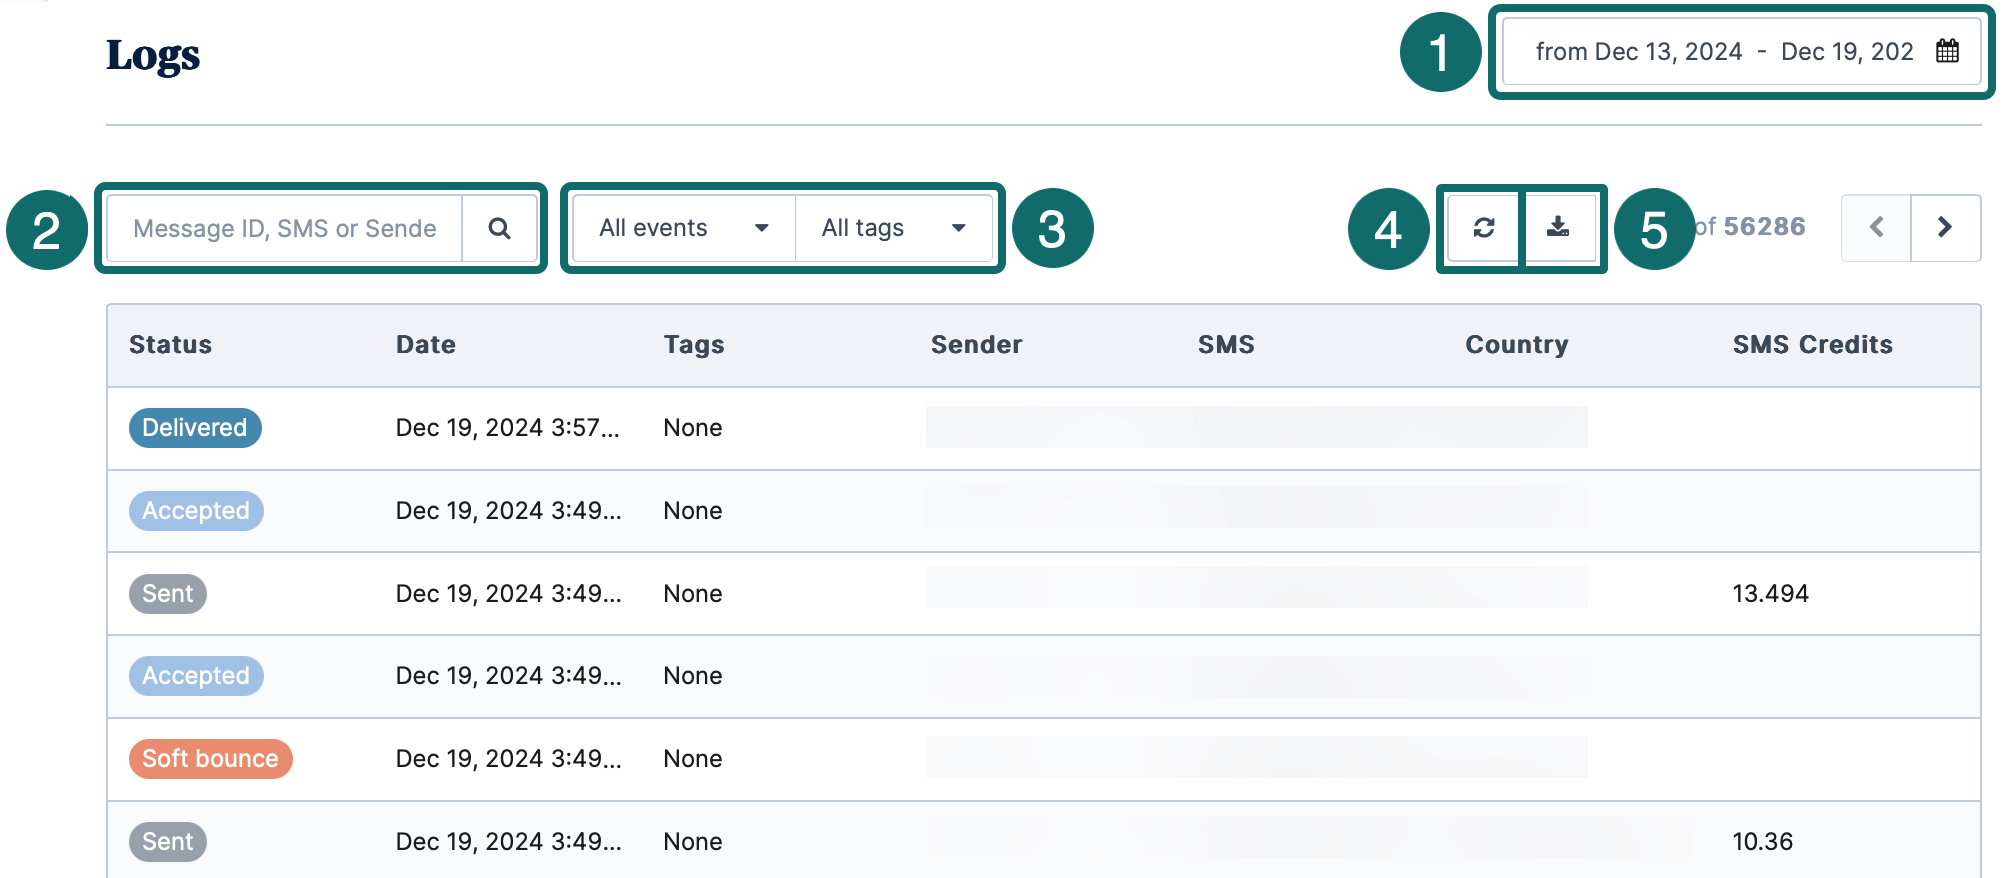2008x878 pixels.
Task: Download the logs export
Action: pos(1558,228)
